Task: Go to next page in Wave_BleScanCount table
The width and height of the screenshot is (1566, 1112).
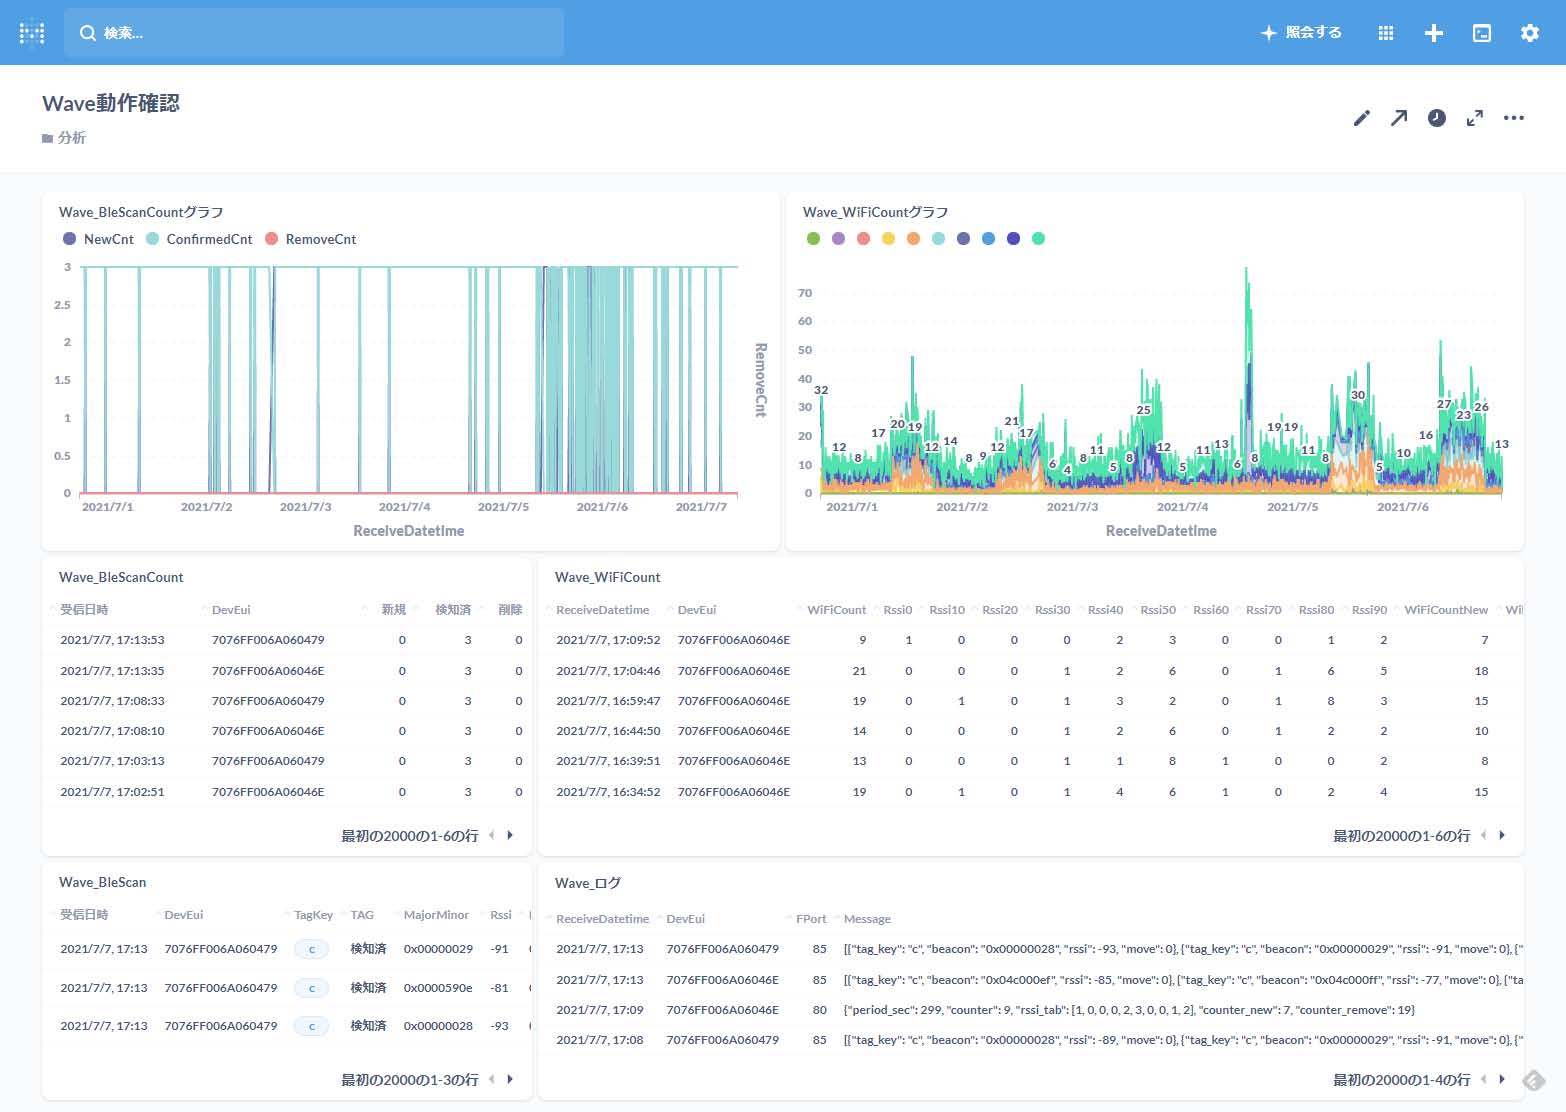Action: (x=510, y=835)
